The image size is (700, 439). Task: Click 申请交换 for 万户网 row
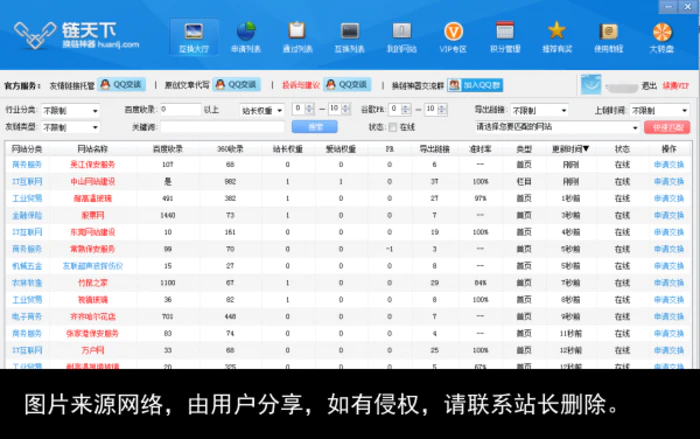point(669,350)
